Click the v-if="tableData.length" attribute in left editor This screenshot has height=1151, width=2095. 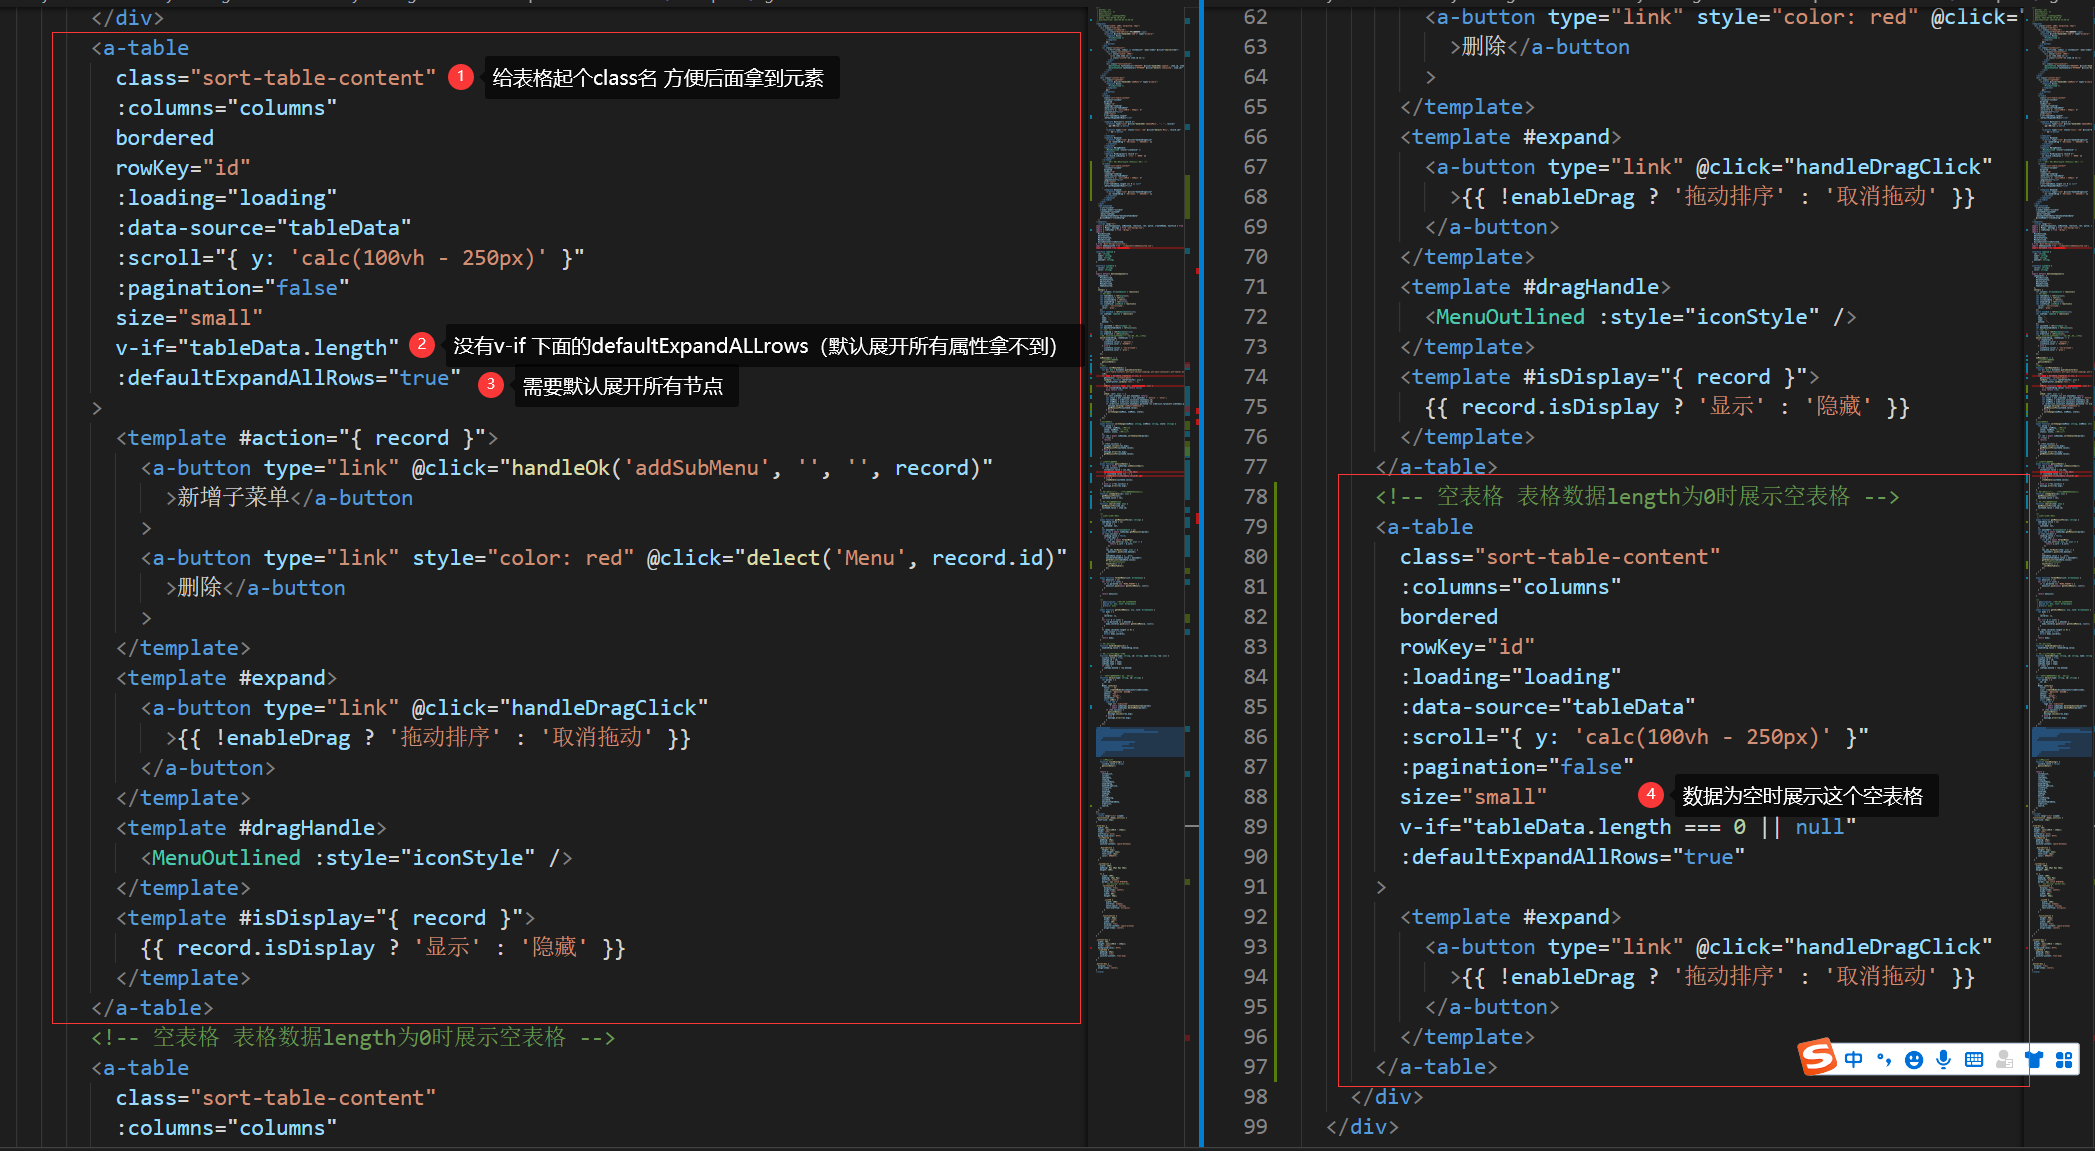pyautogui.click(x=256, y=347)
